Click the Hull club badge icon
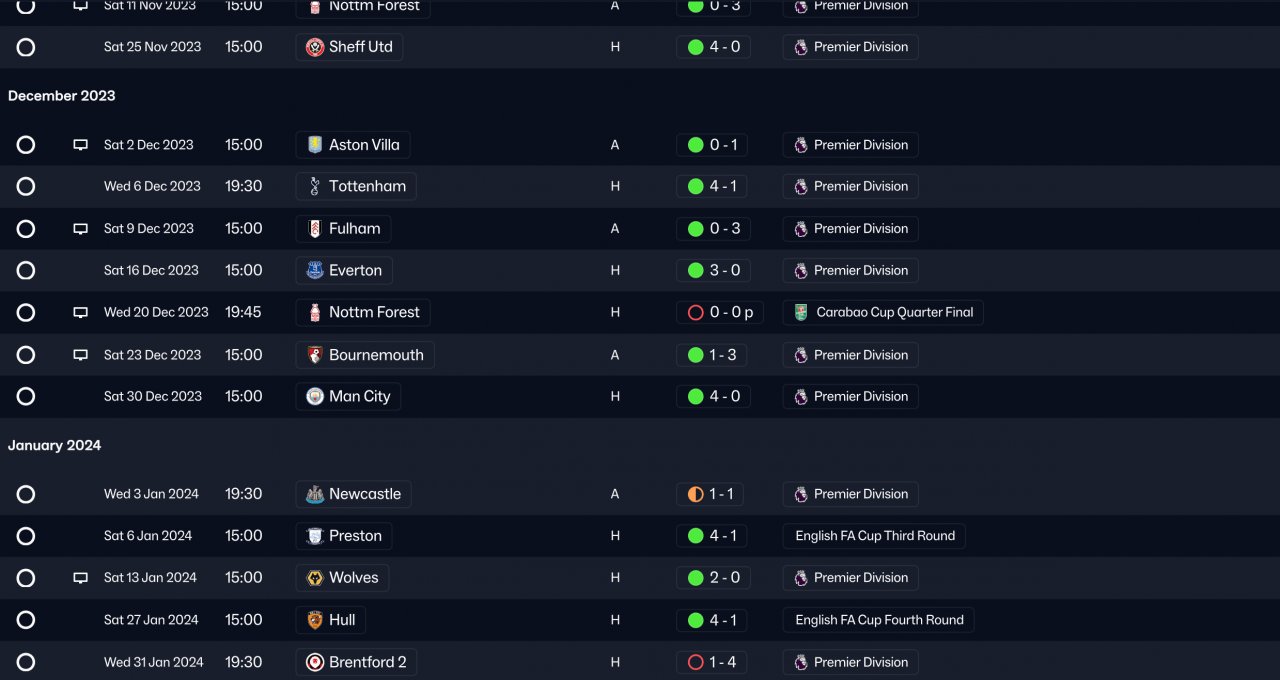 (315, 620)
